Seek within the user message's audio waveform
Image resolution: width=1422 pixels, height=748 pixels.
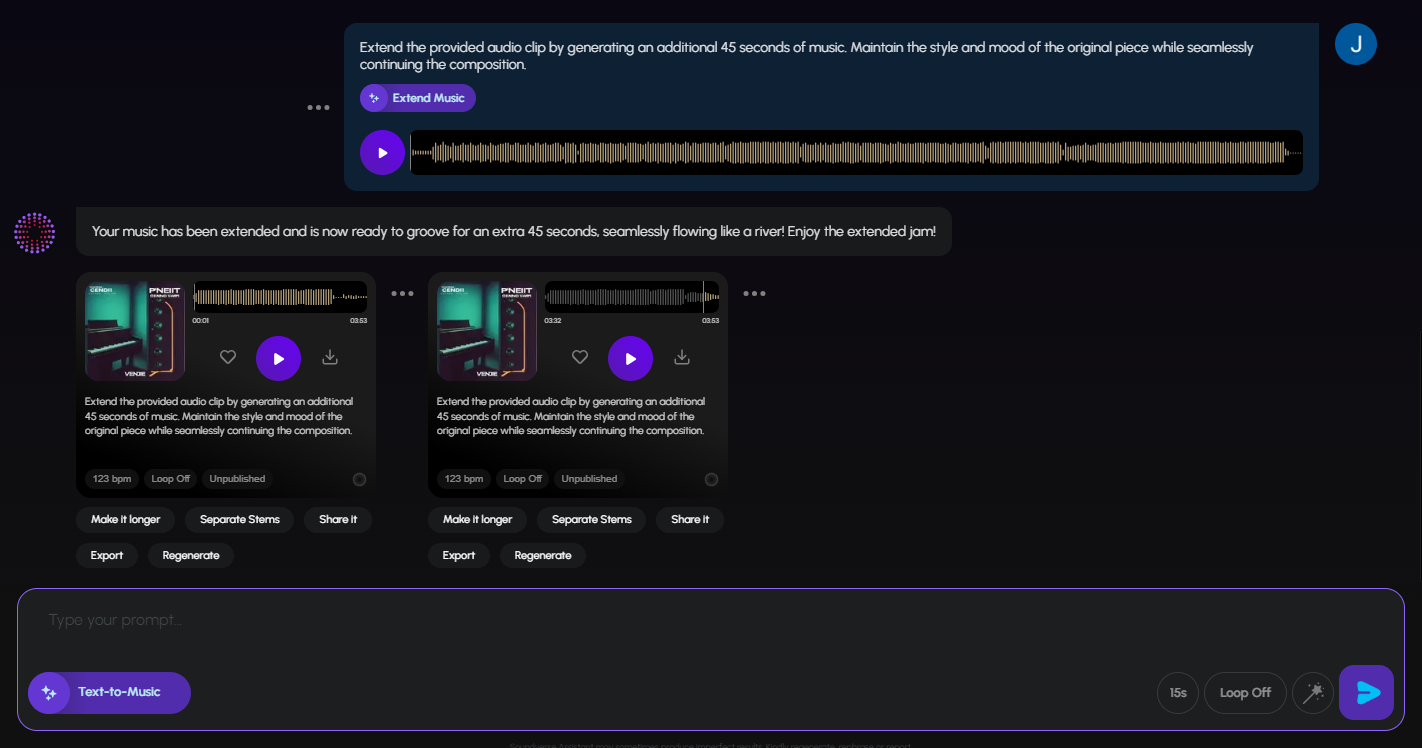[x=857, y=153]
